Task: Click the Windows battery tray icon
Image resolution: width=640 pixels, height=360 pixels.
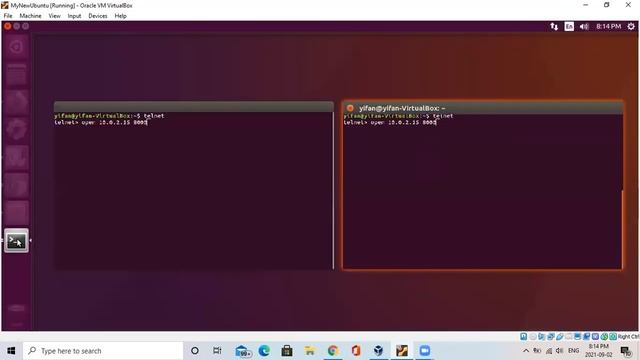Action: pos(537,351)
